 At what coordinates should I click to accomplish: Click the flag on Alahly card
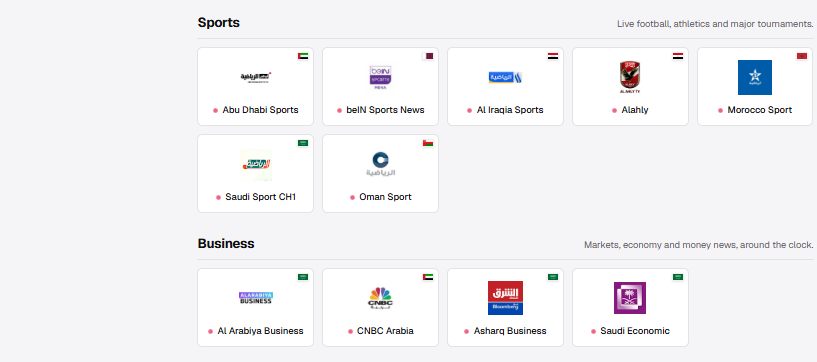pyautogui.click(x=678, y=56)
